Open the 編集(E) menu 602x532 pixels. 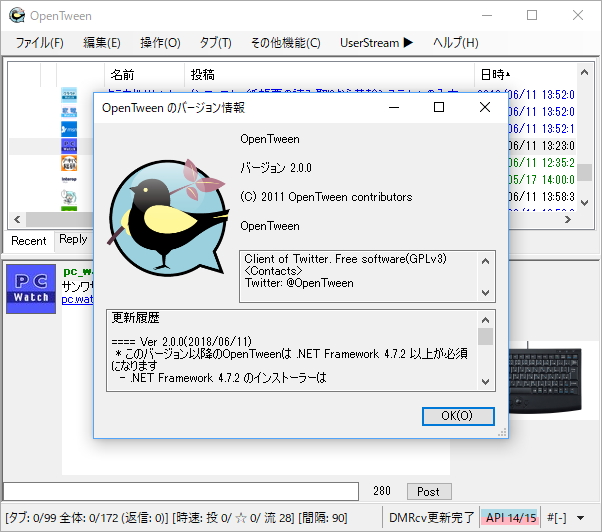[x=102, y=43]
